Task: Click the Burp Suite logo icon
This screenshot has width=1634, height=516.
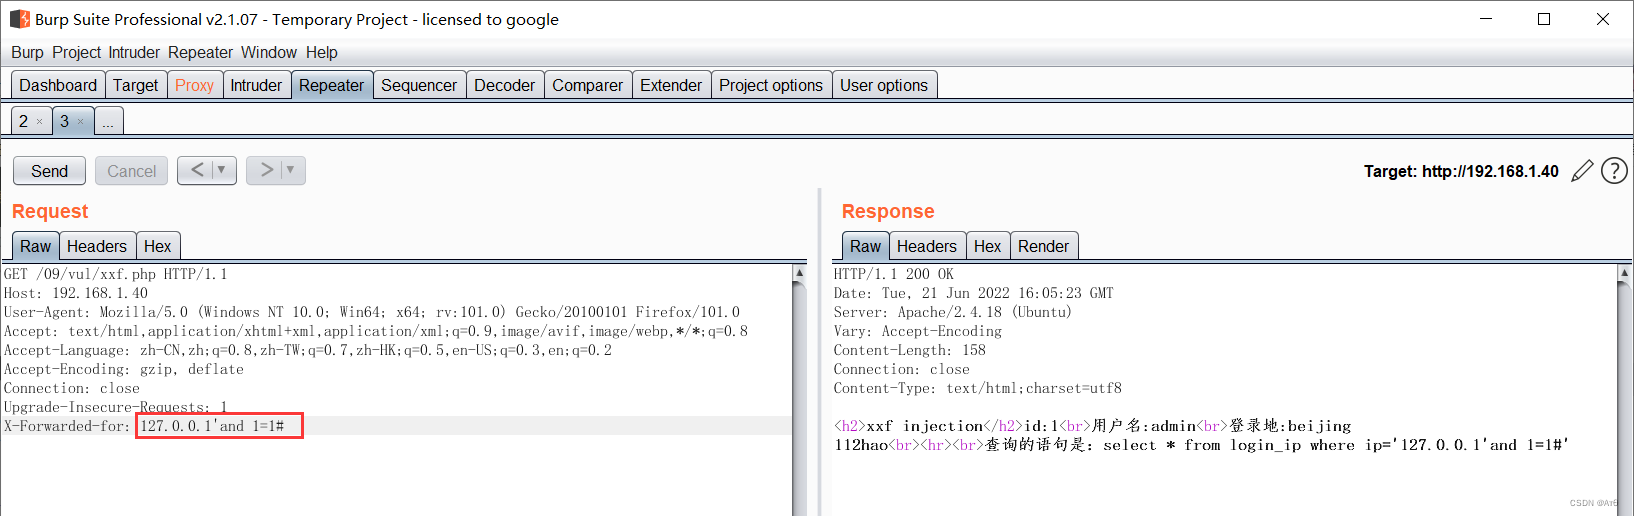Action: (x=20, y=19)
